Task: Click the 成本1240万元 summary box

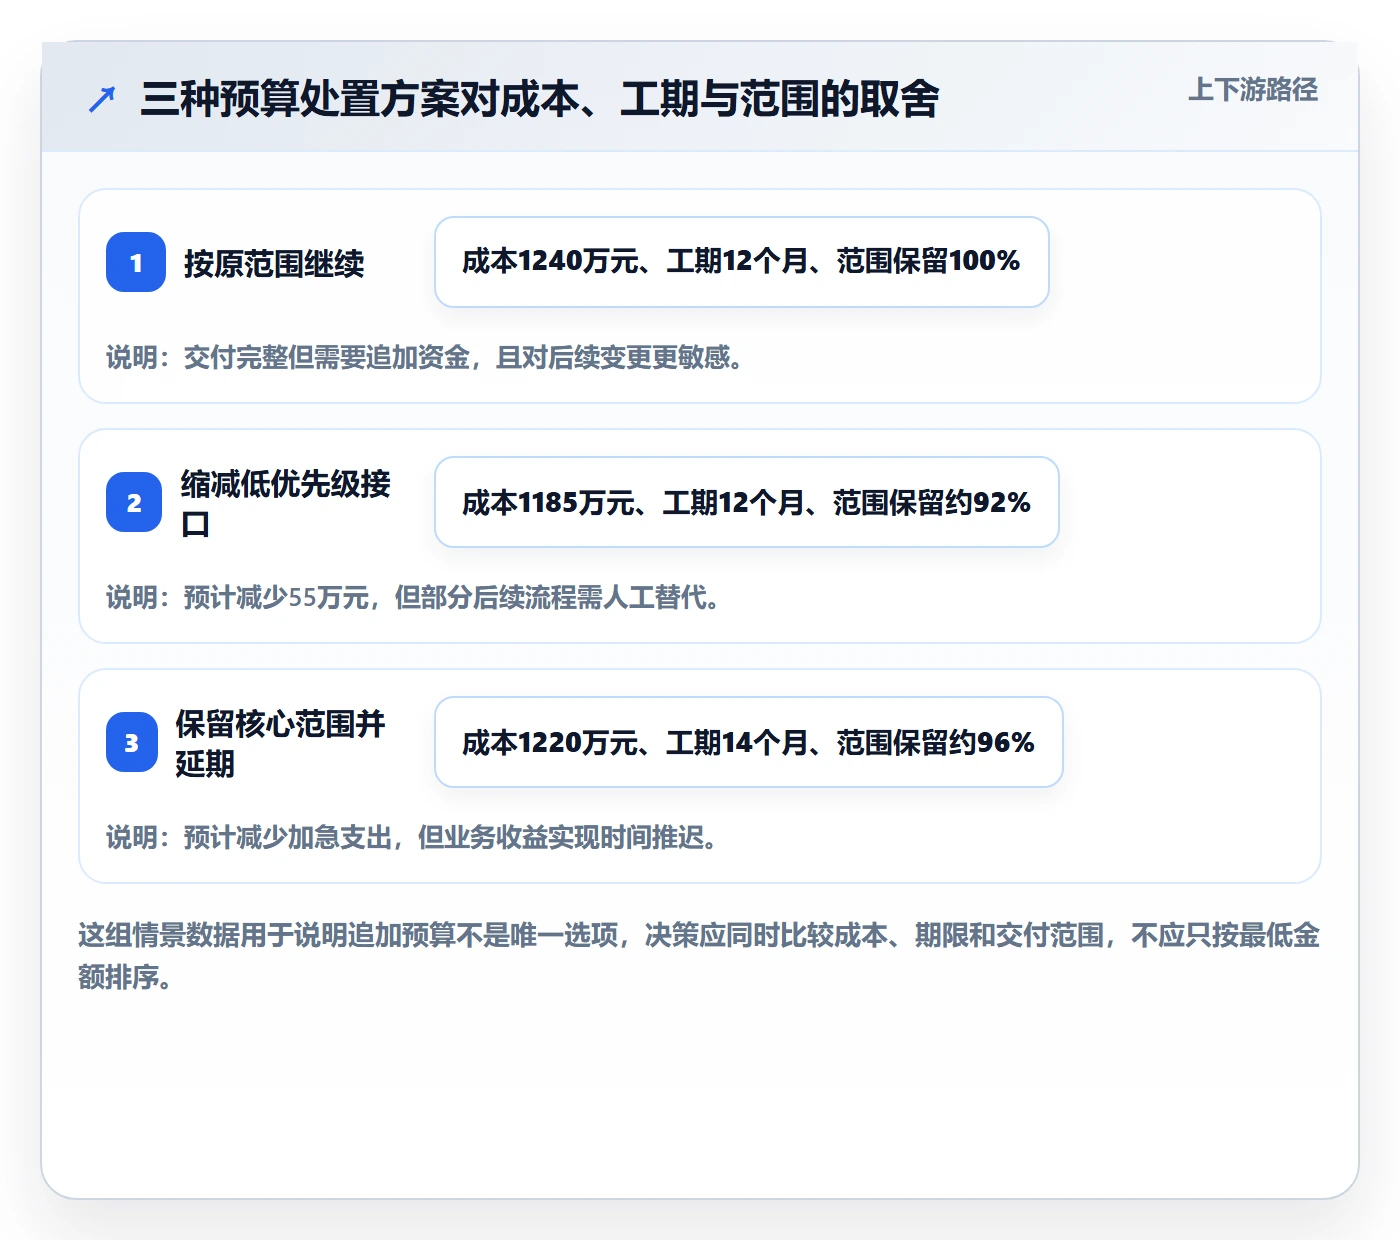Action: click(x=742, y=262)
